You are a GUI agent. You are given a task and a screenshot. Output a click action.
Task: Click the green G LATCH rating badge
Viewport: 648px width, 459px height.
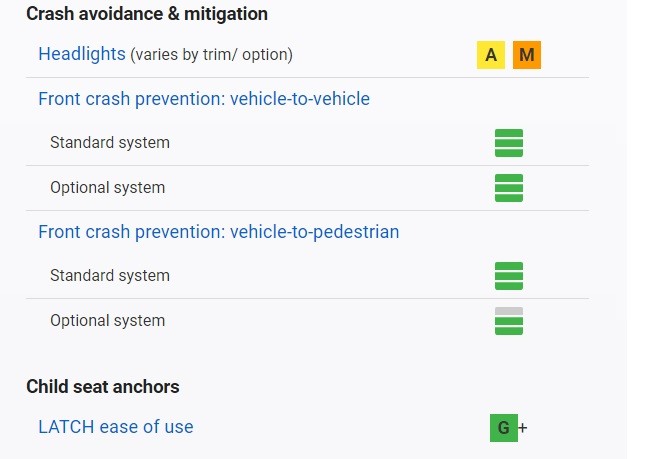click(x=504, y=428)
